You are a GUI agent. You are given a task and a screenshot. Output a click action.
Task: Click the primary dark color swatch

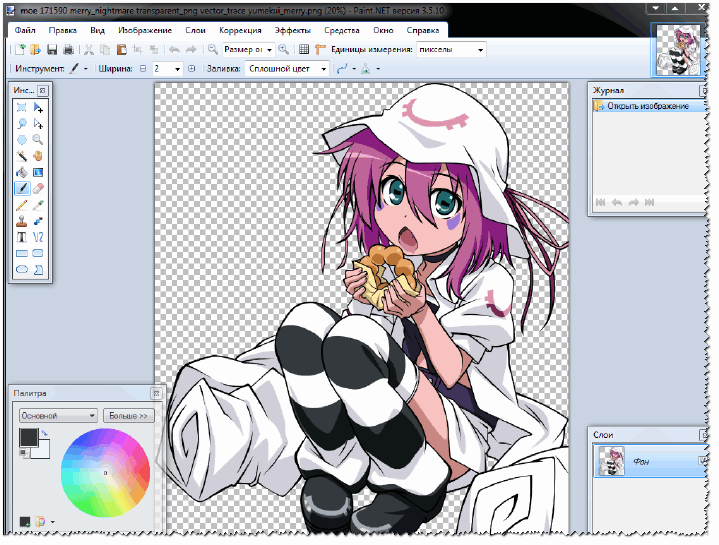28,437
